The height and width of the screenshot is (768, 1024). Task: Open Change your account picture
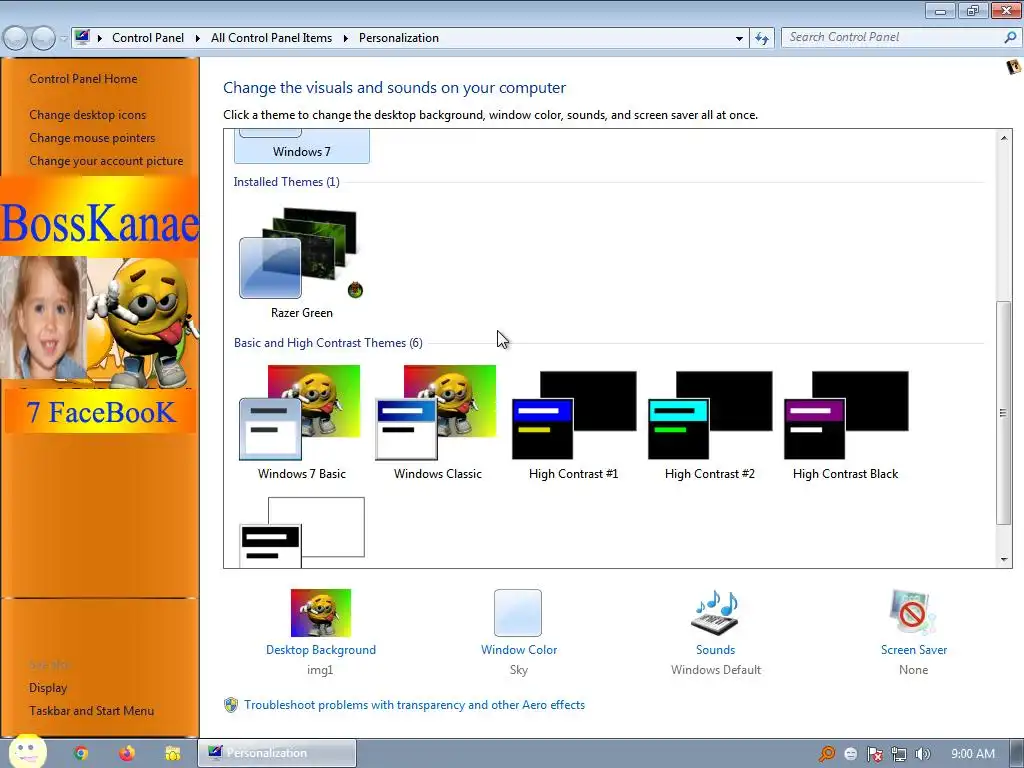click(x=106, y=161)
